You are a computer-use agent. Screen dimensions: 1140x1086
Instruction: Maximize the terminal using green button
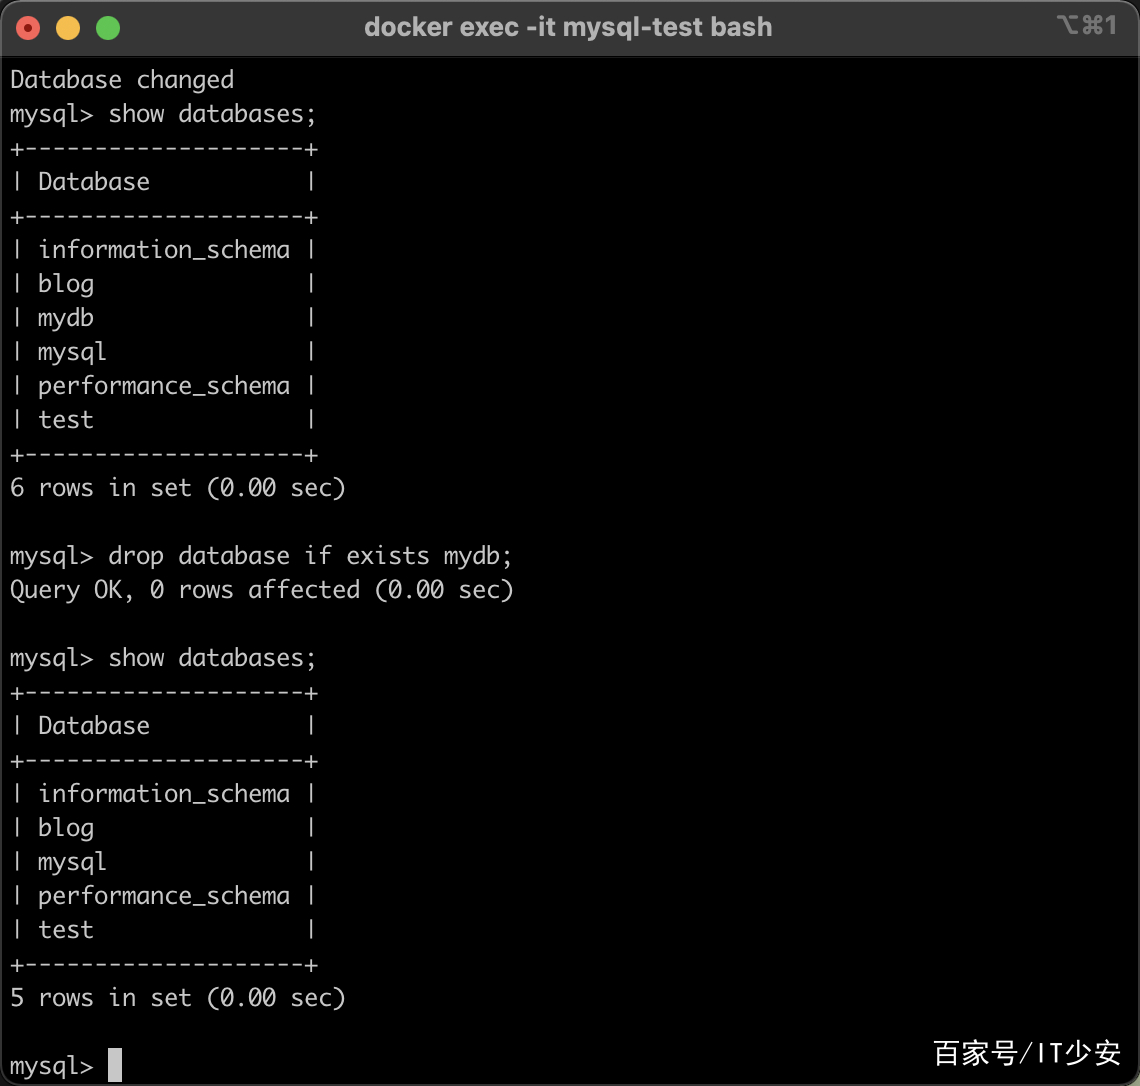108,28
